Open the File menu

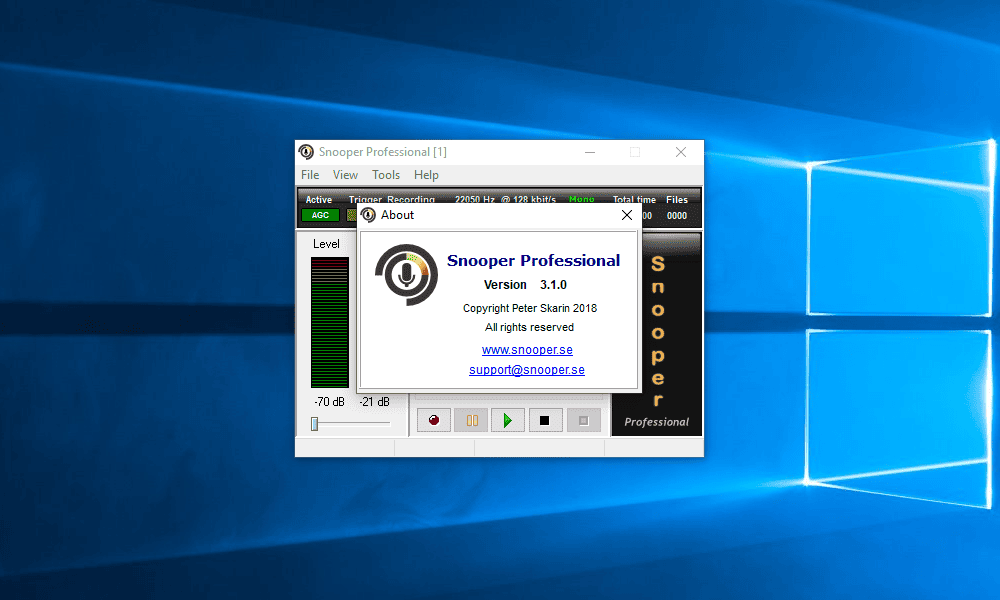pyautogui.click(x=310, y=175)
